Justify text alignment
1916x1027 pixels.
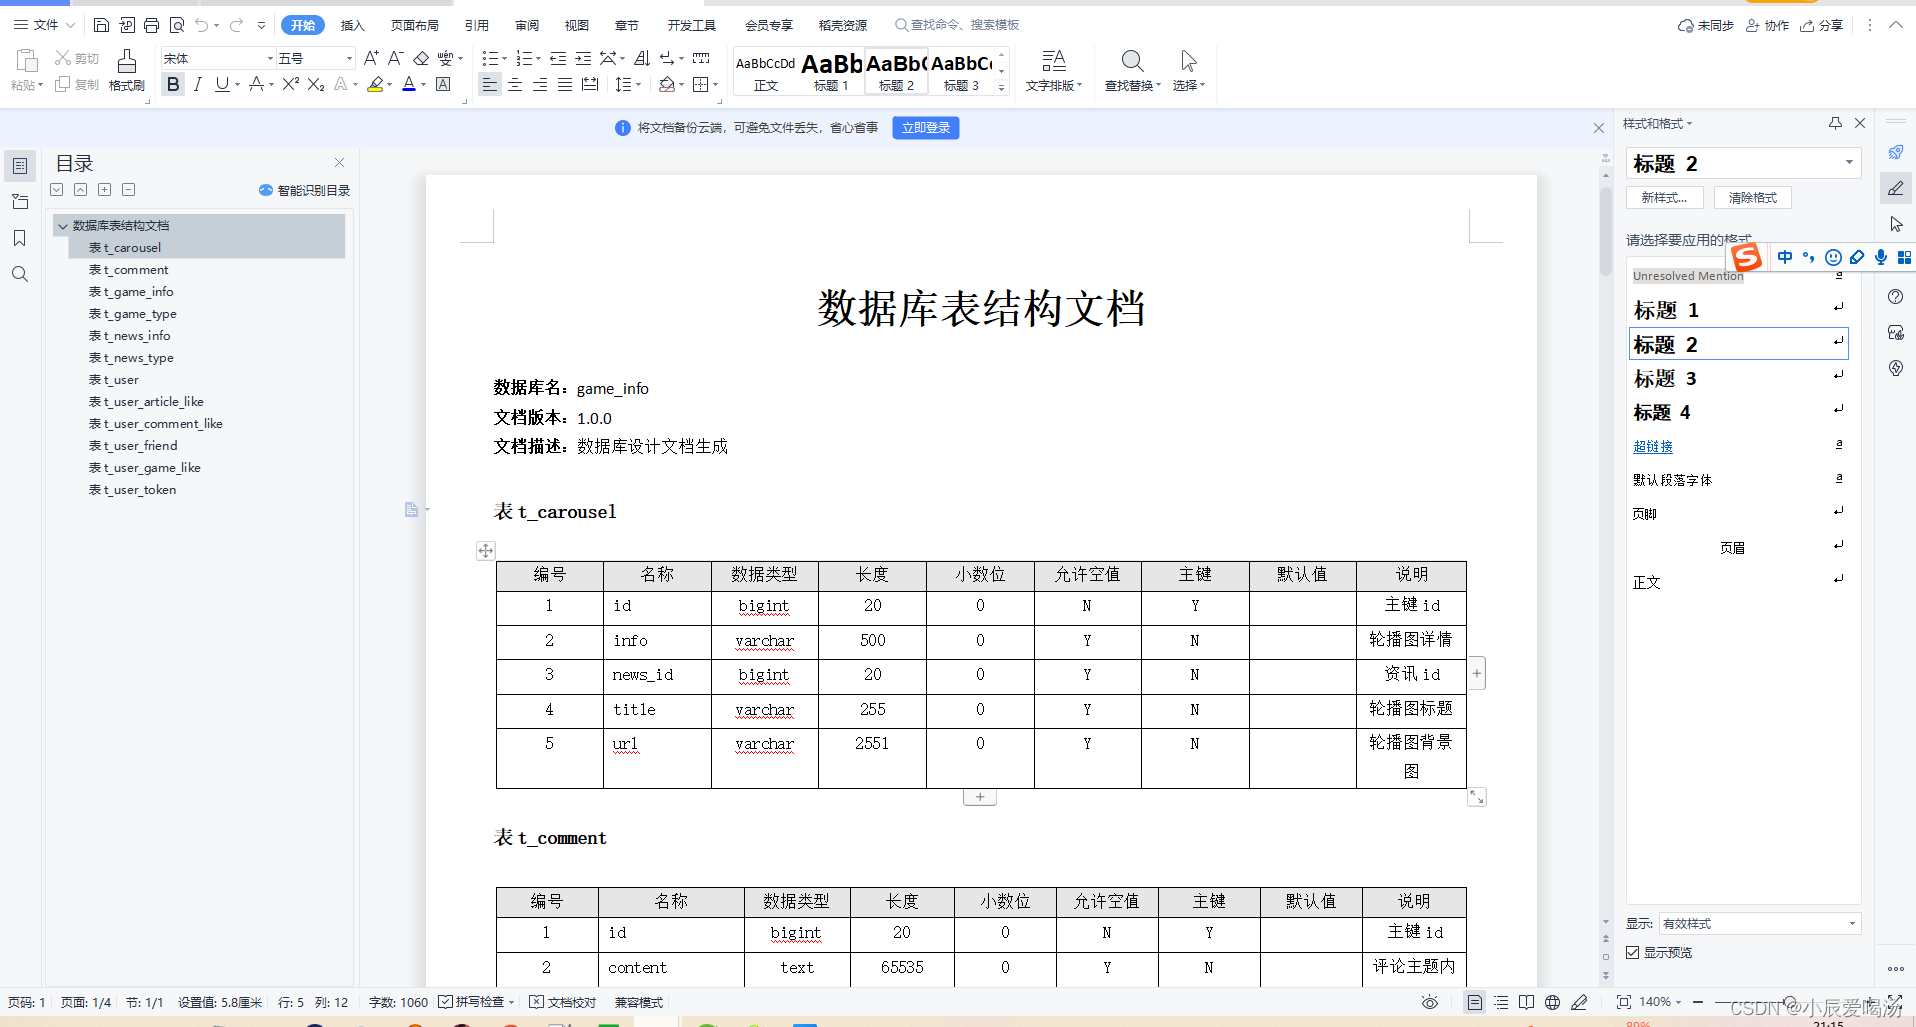(x=565, y=85)
